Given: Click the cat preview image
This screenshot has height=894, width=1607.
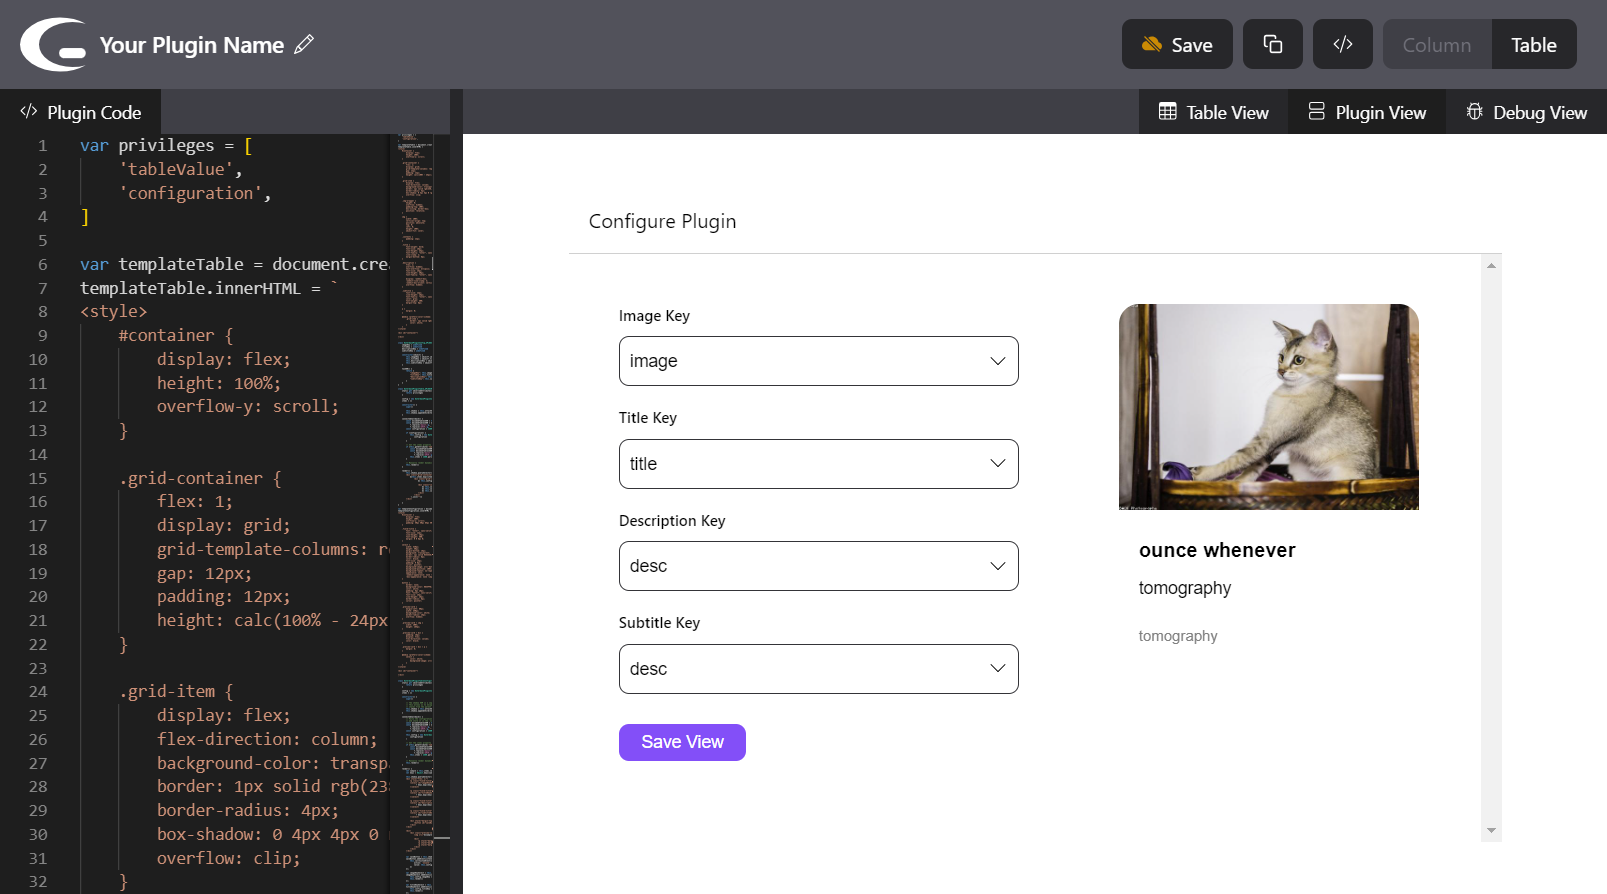Looking at the screenshot, I should coord(1268,407).
